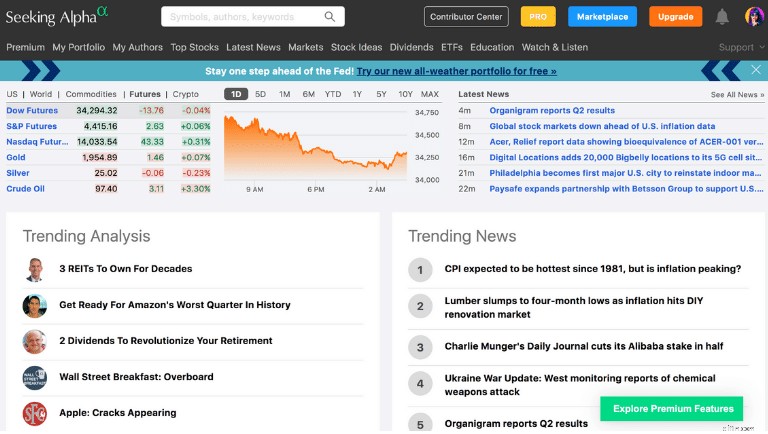Close the Fed promo banner
Viewport: 768px width, 434px height.
pos(756,70)
